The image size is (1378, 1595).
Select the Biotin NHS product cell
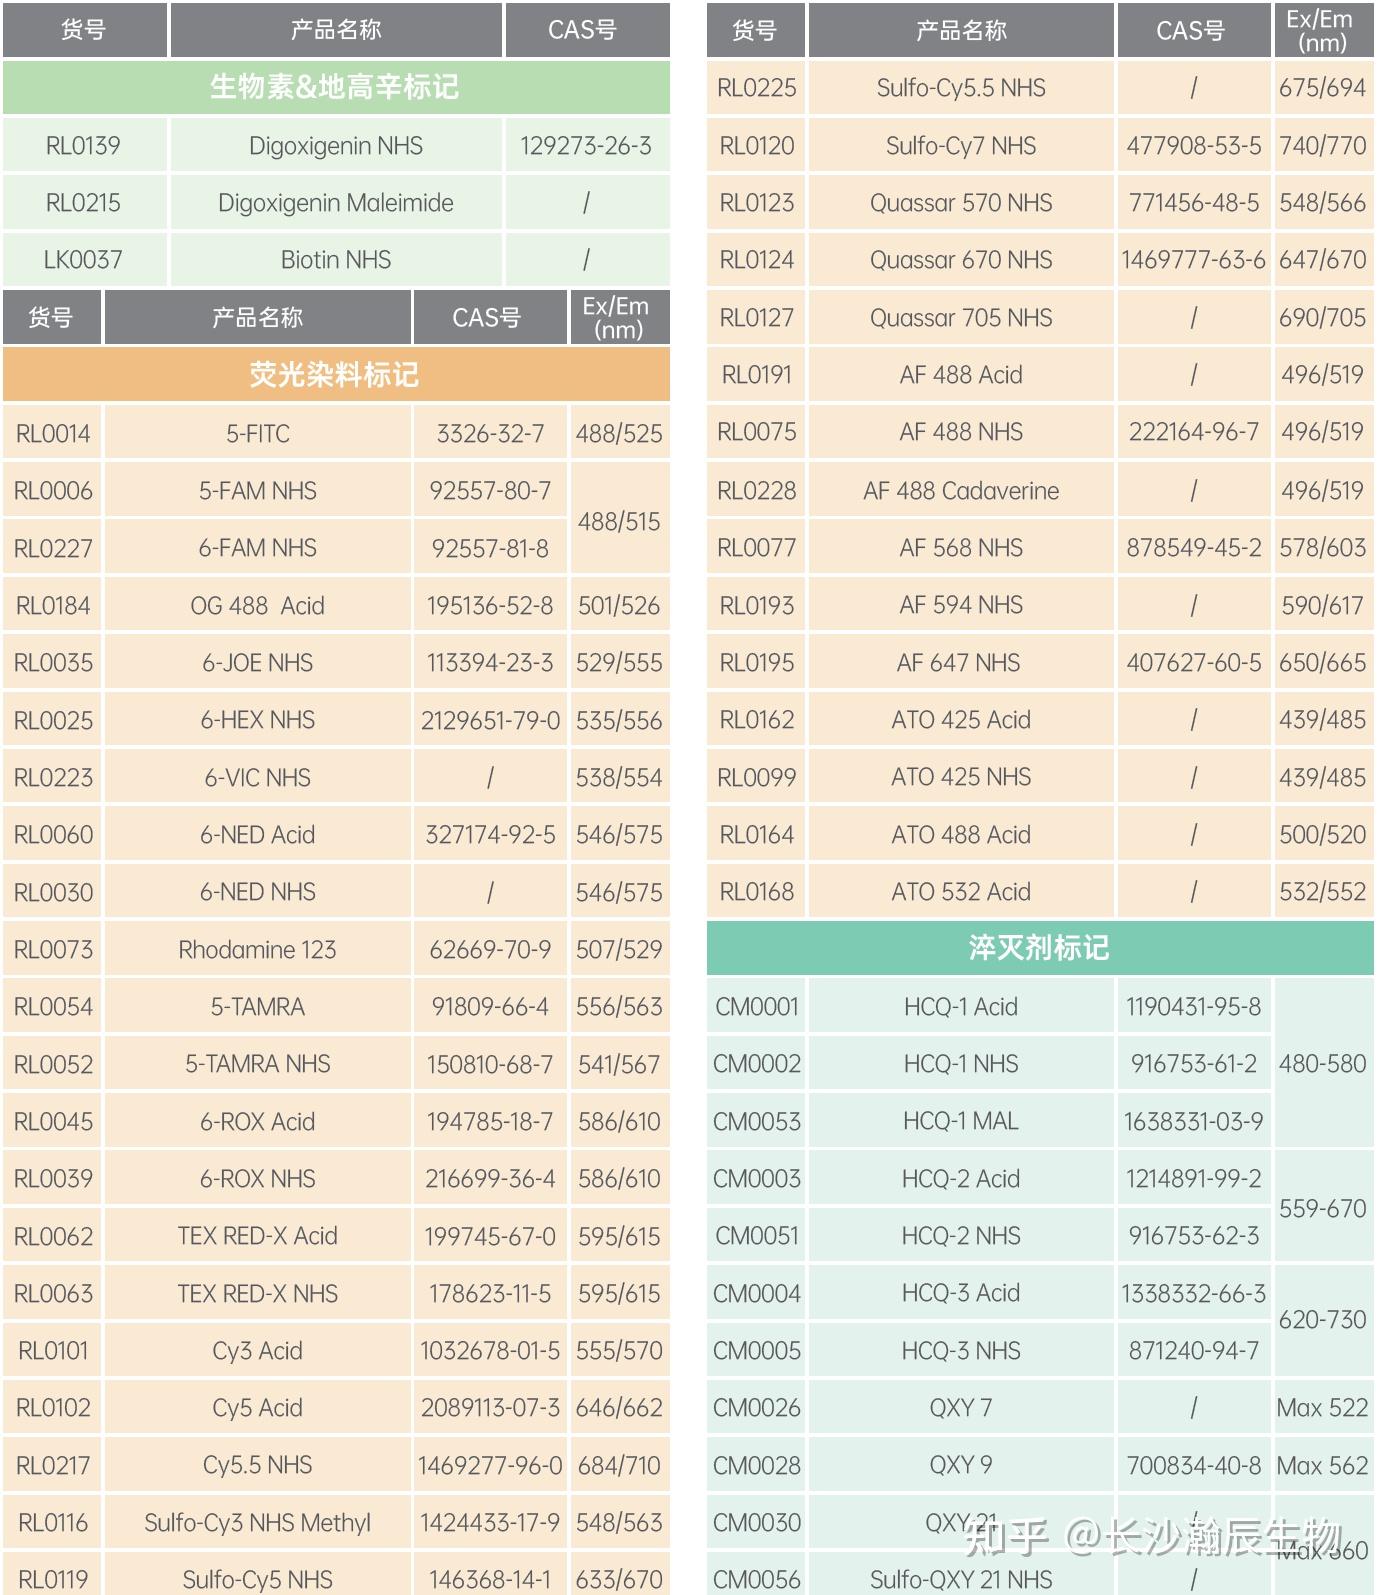[x=336, y=260]
